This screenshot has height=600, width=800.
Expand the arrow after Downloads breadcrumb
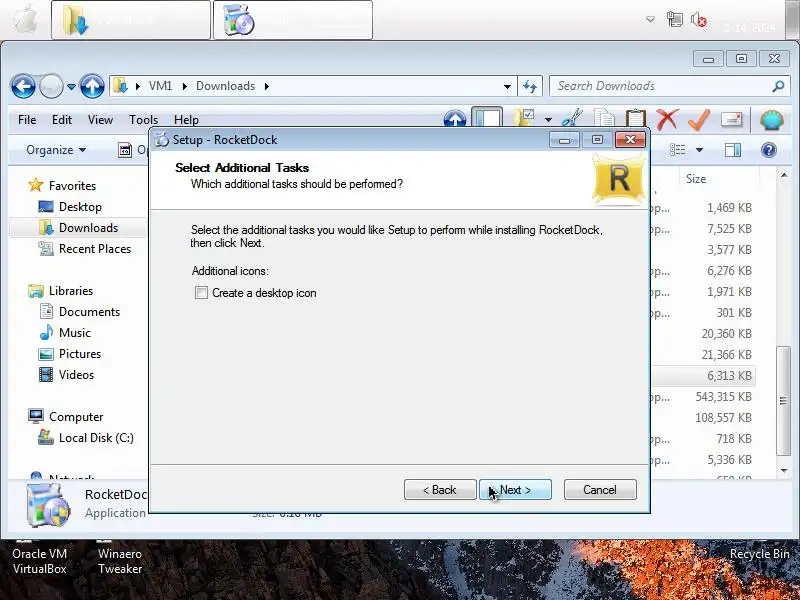pos(267,86)
